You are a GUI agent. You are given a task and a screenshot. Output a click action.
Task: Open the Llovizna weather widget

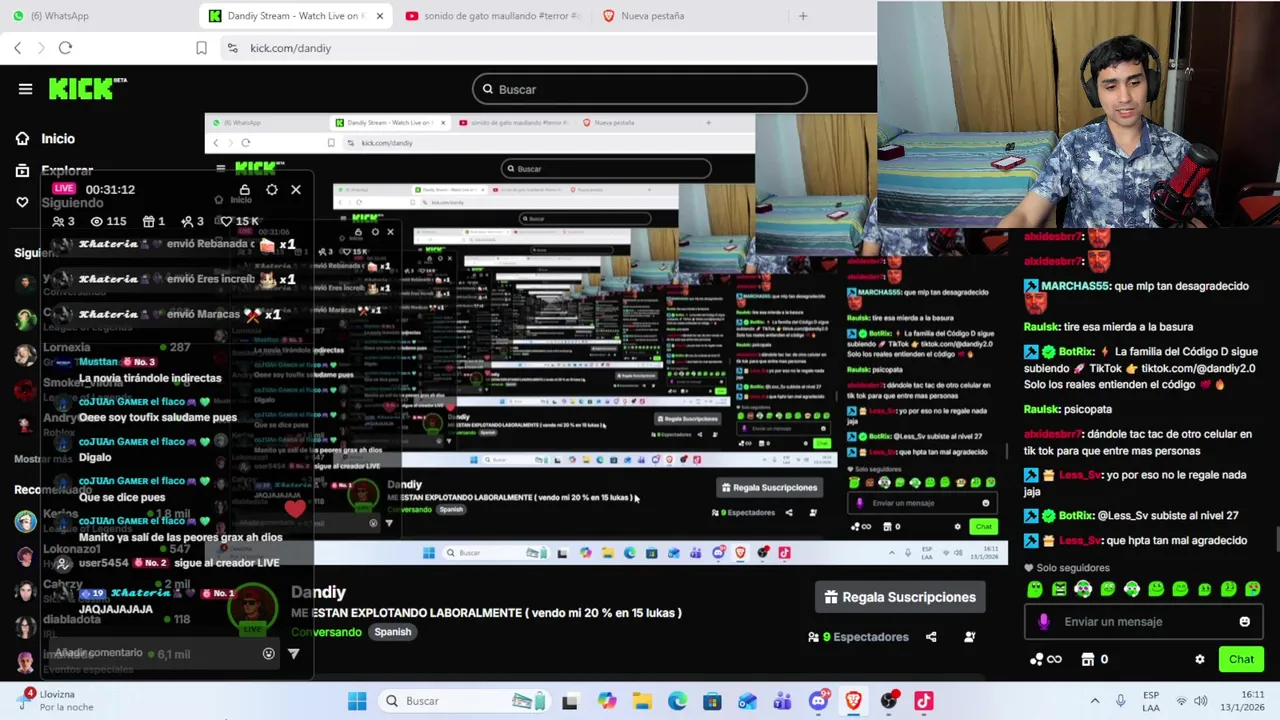(x=55, y=701)
